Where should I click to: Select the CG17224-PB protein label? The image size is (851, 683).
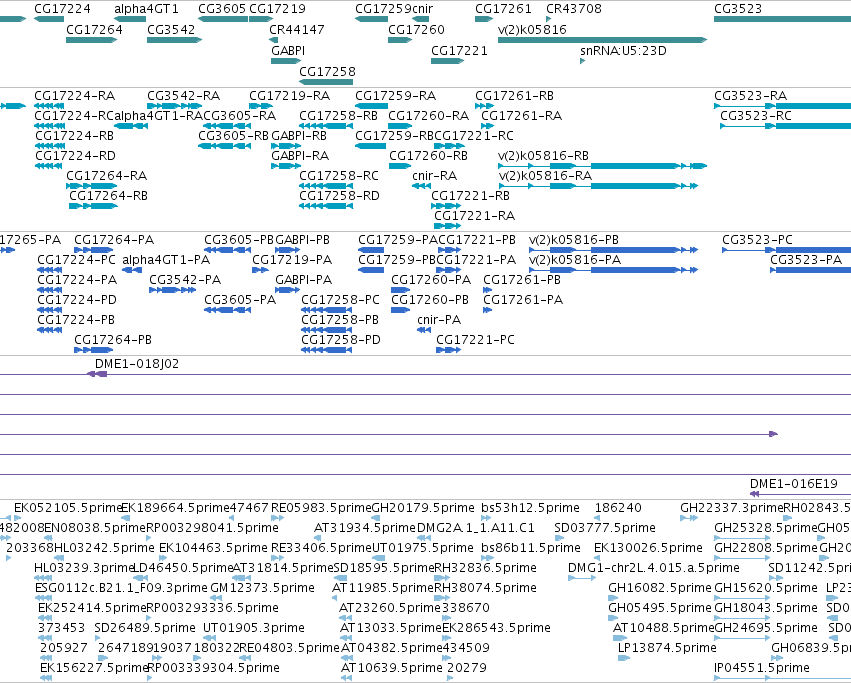[x=76, y=320]
